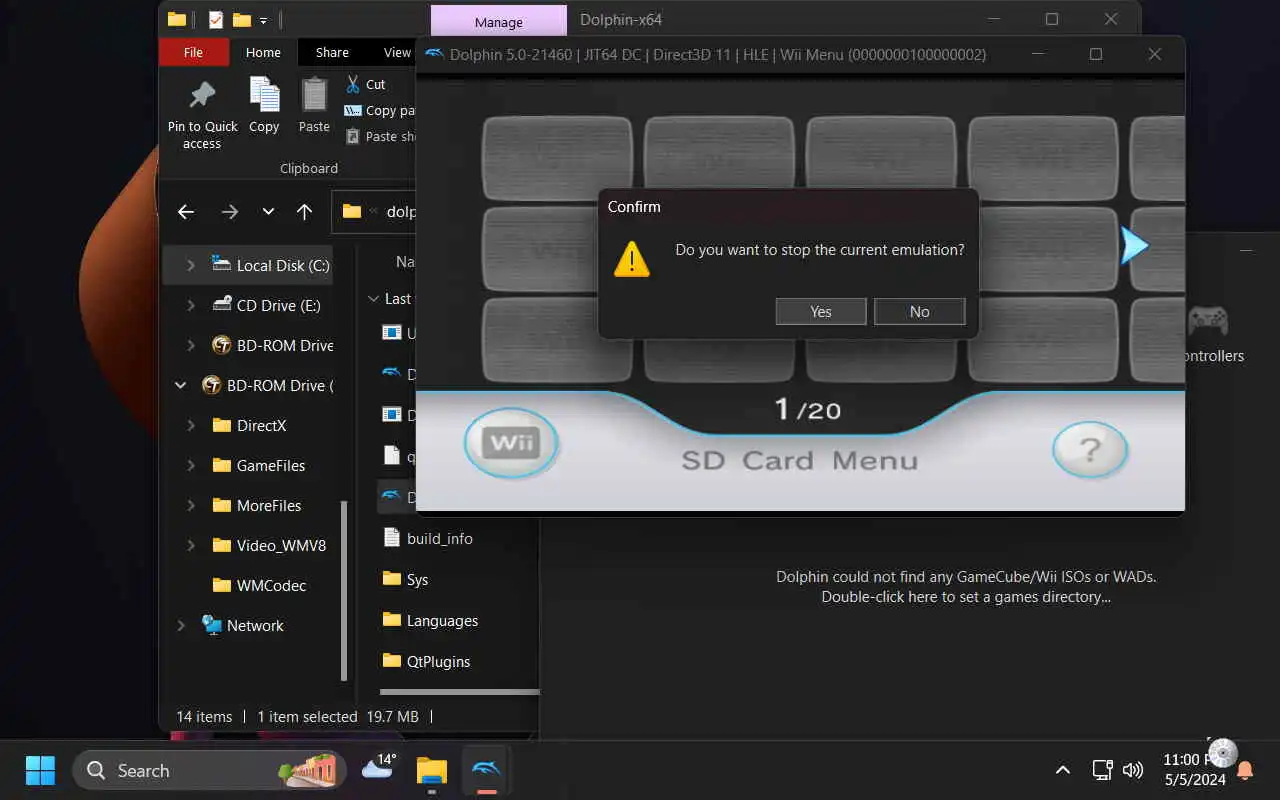Click new folder icon in Explorer title bar

(241, 19)
